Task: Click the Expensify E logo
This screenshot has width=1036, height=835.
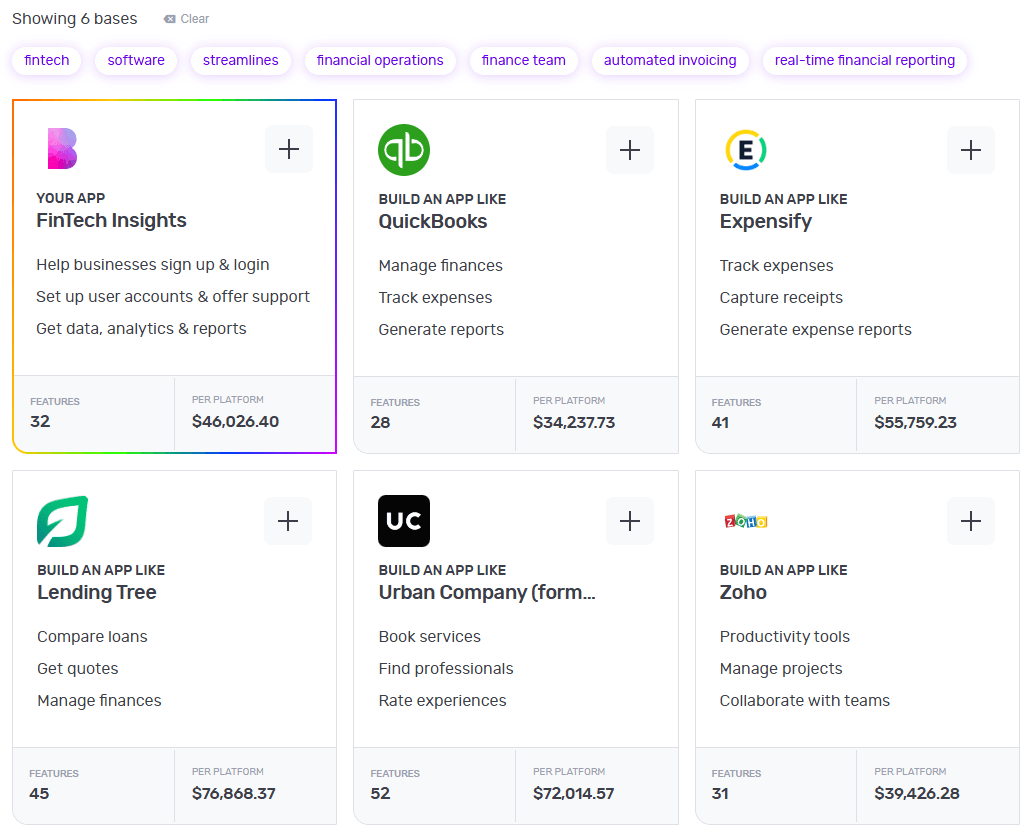Action: point(746,150)
